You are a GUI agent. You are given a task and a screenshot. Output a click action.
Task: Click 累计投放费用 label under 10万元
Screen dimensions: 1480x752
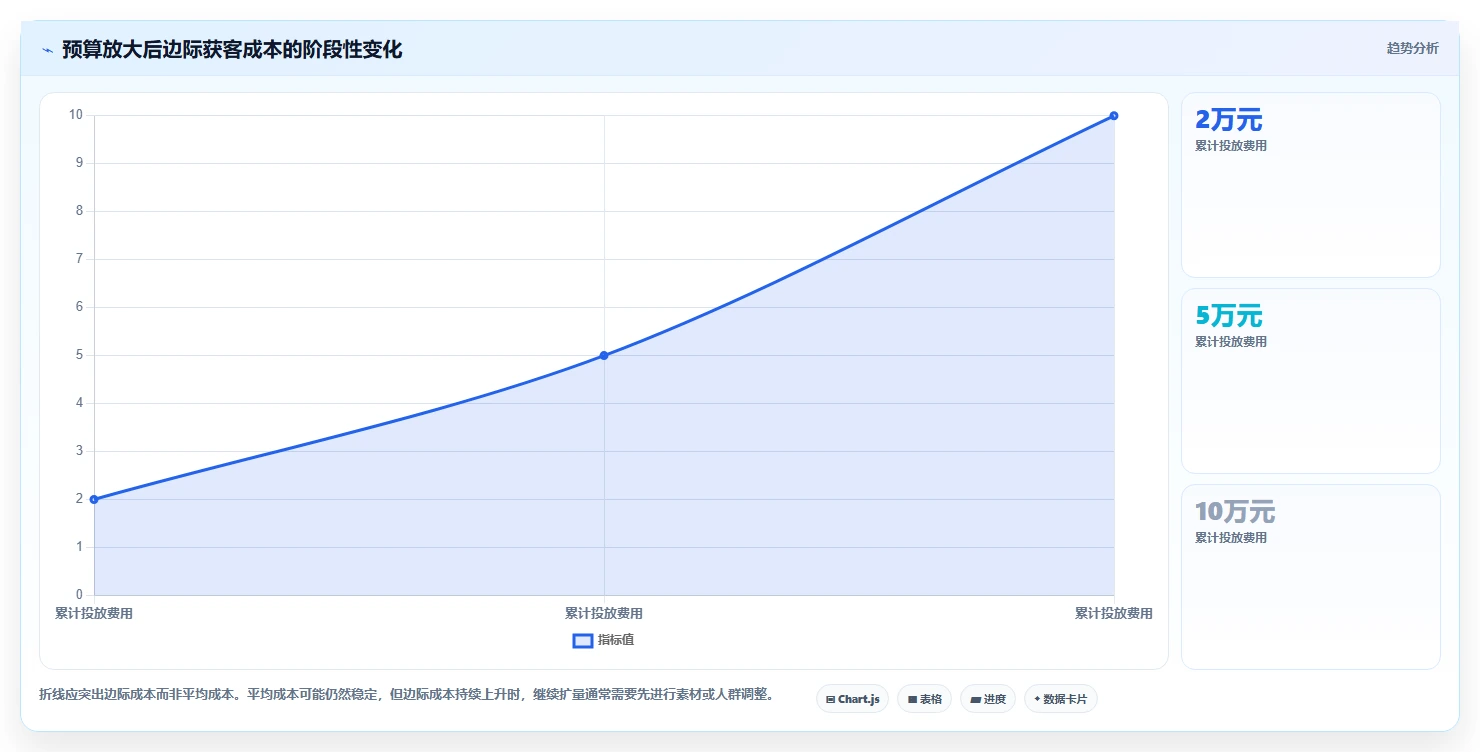1231,538
